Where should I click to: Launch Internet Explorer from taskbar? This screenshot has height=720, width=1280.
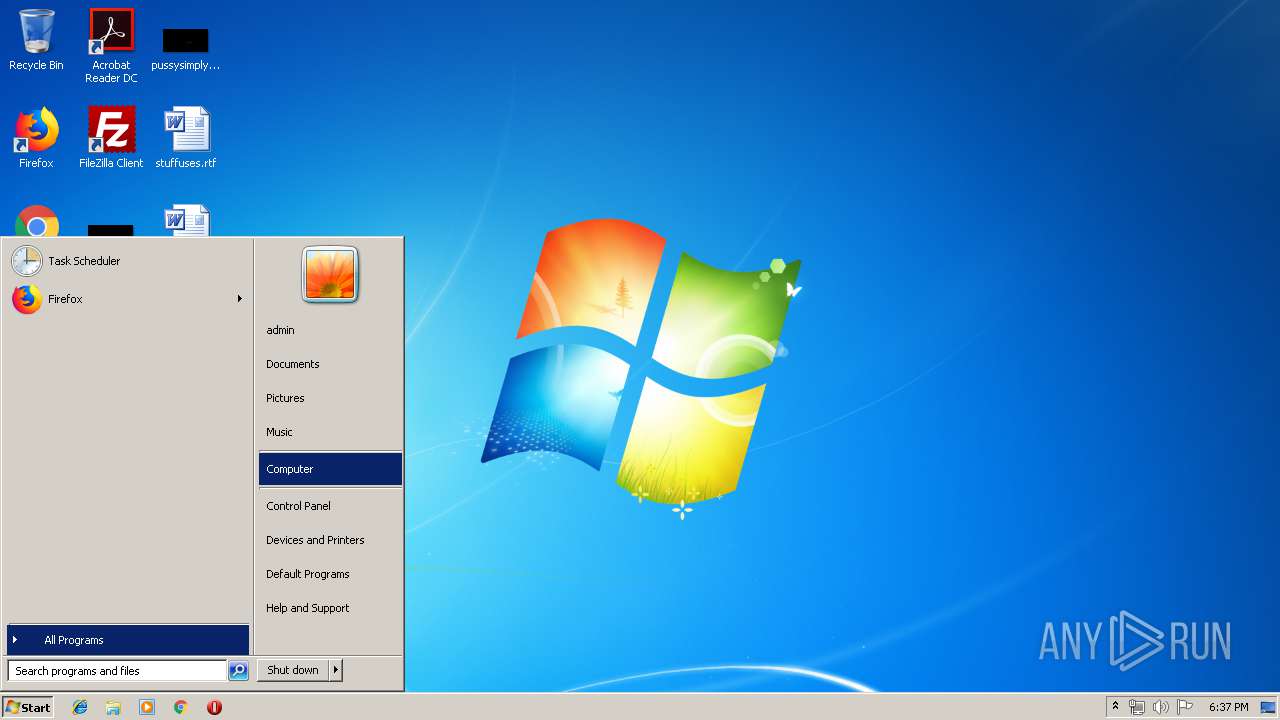80,707
